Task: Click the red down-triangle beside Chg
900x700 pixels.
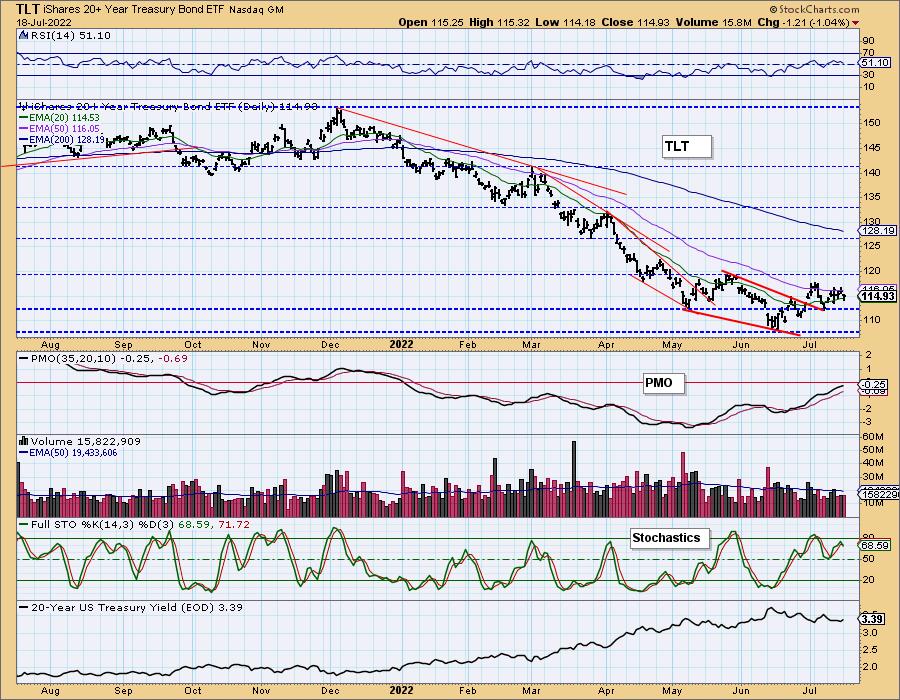Action: point(856,23)
